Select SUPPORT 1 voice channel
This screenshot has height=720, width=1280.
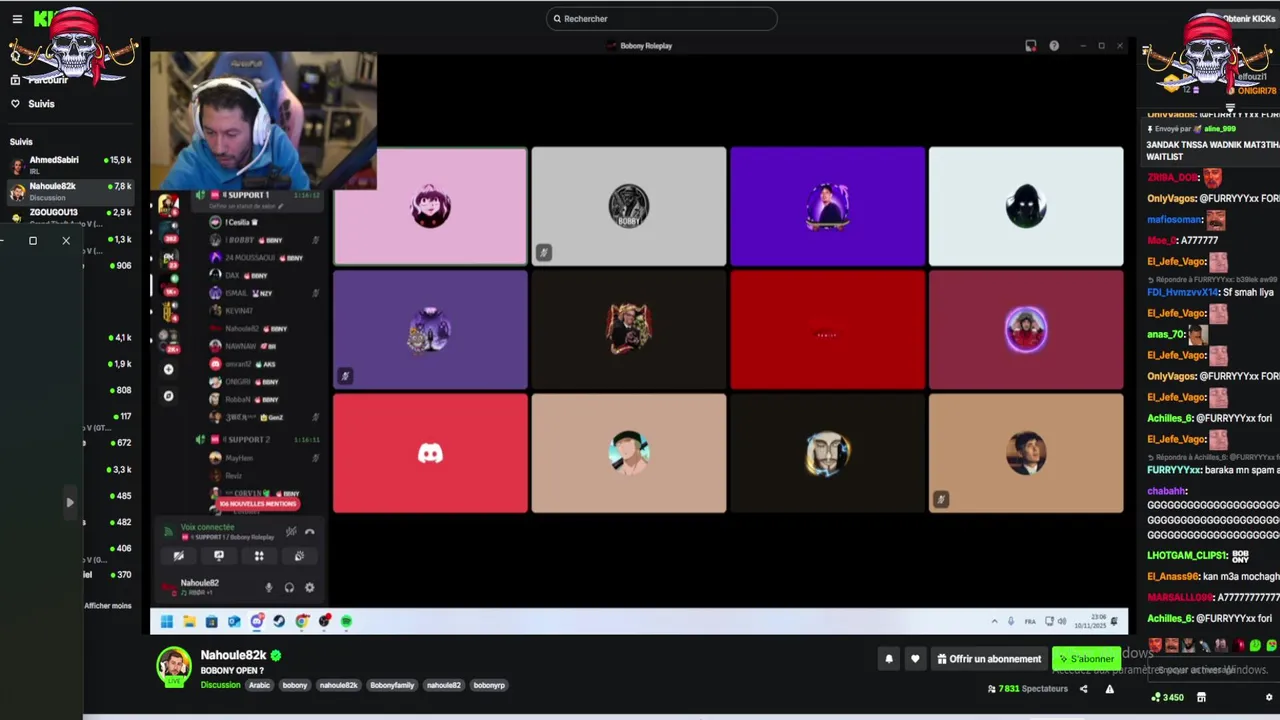tap(255, 195)
